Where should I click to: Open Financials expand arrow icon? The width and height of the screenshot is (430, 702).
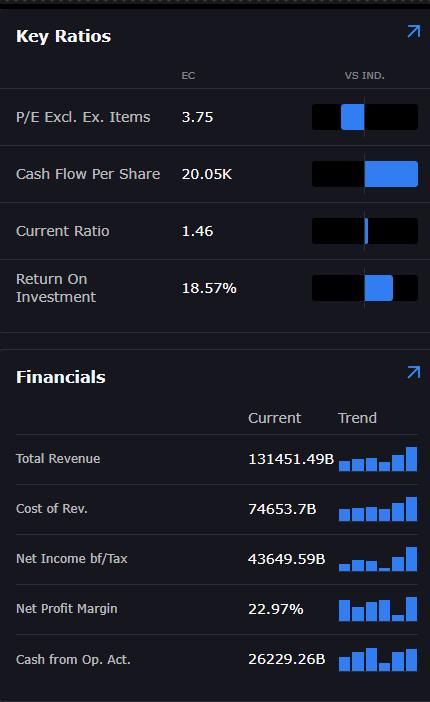click(x=413, y=372)
